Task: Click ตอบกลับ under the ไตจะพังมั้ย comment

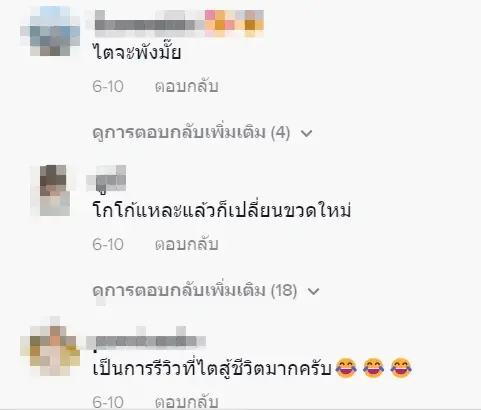Action: click(x=187, y=86)
